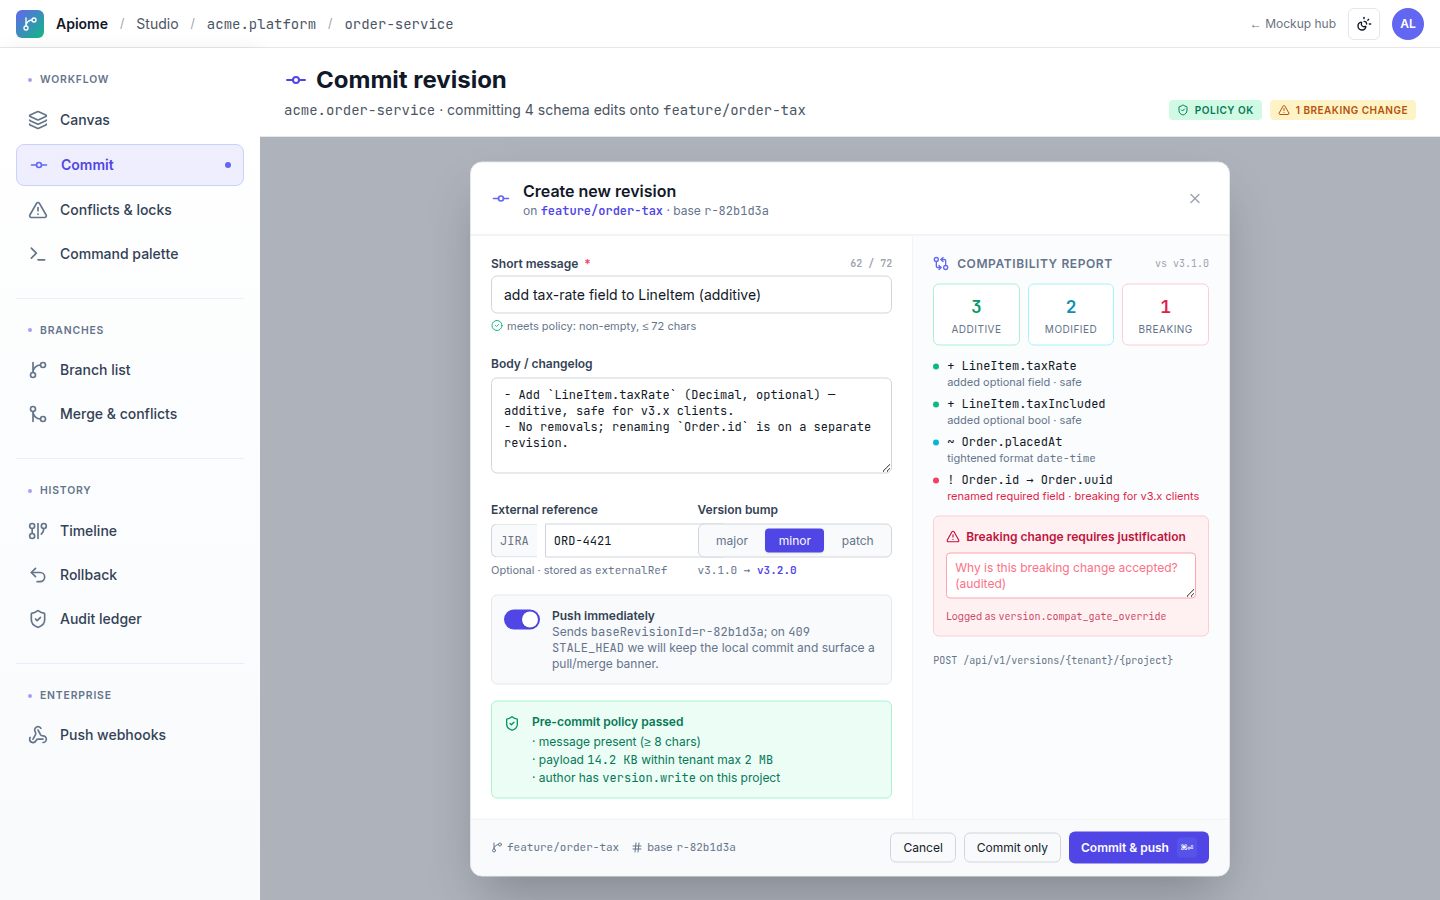Image resolution: width=1440 pixels, height=900 pixels.
Task: Click the LineItem.taxIncluded report entry
Action: 1070,412
